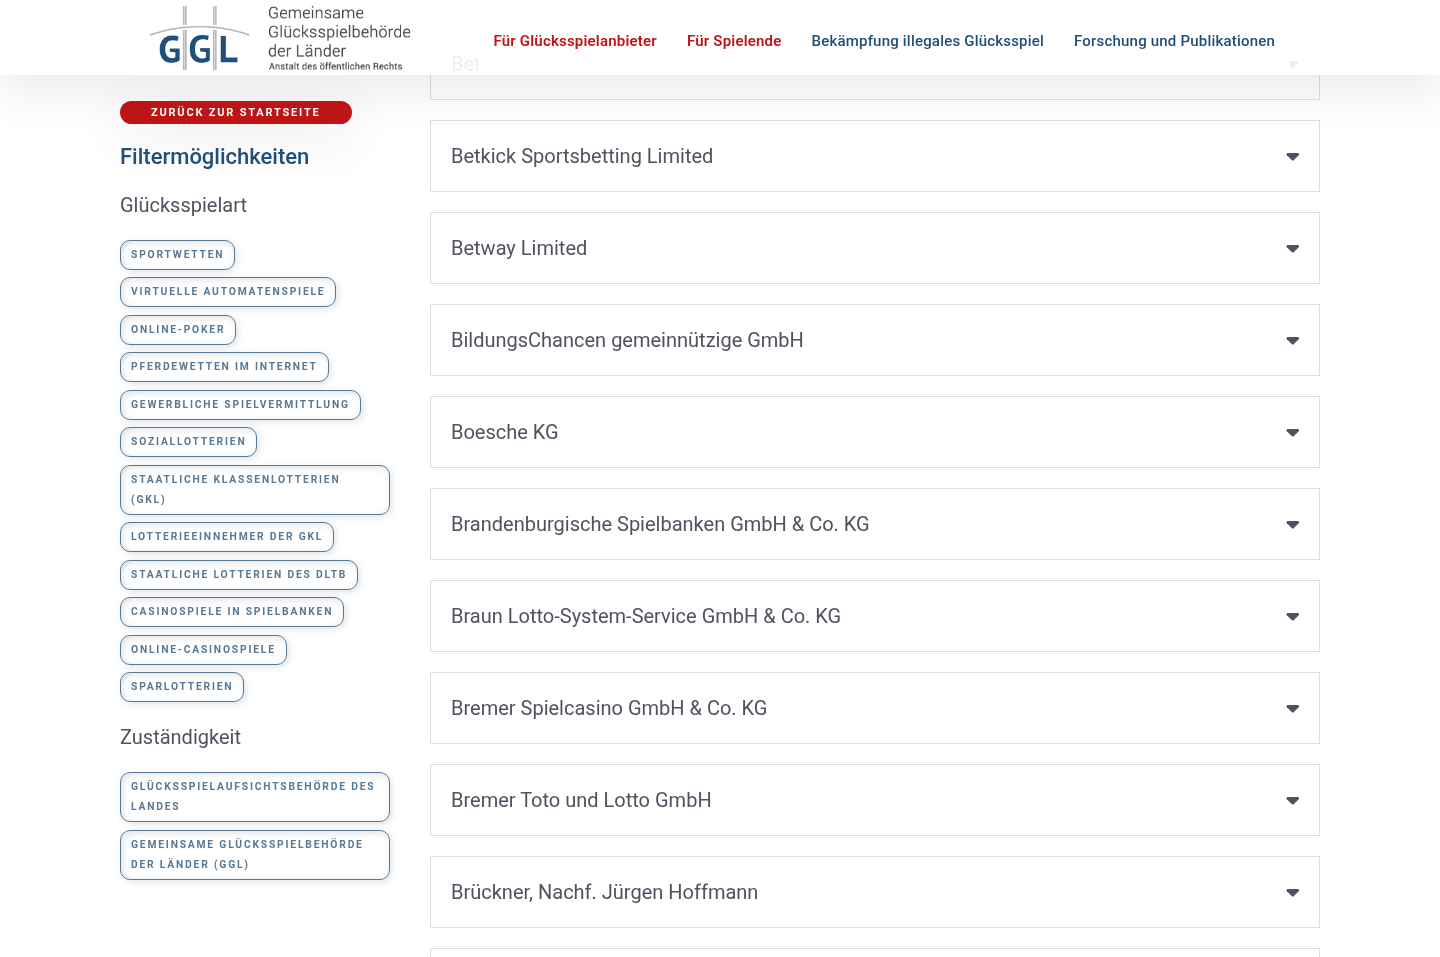Open the Für Spielende menu
Image resolution: width=1440 pixels, height=957 pixels.
(734, 41)
